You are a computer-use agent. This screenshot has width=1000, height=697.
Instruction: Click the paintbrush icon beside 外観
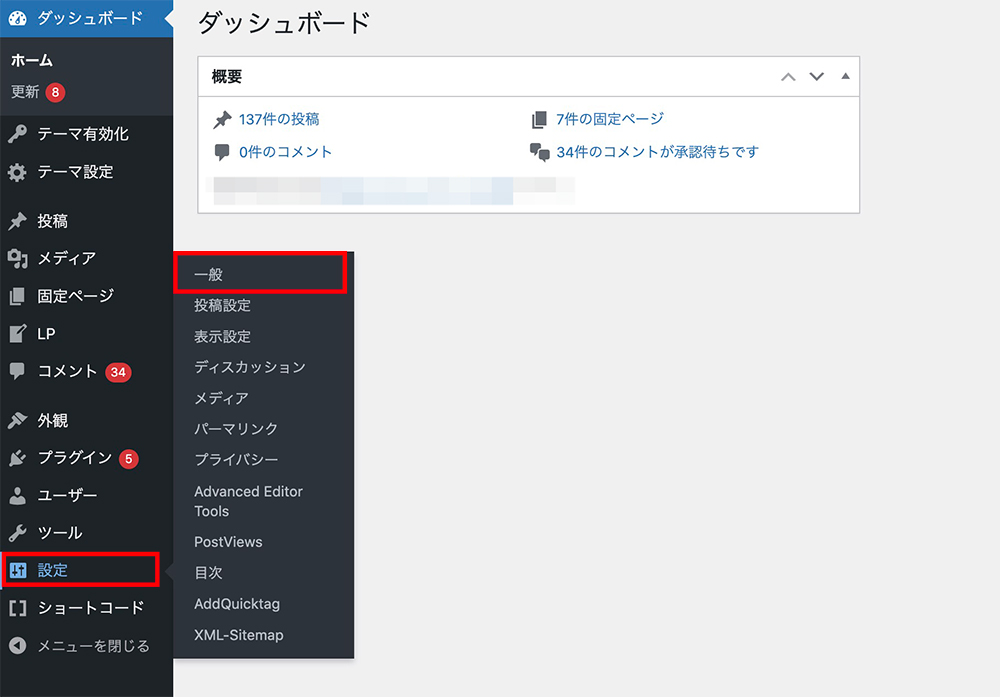[x=18, y=420]
